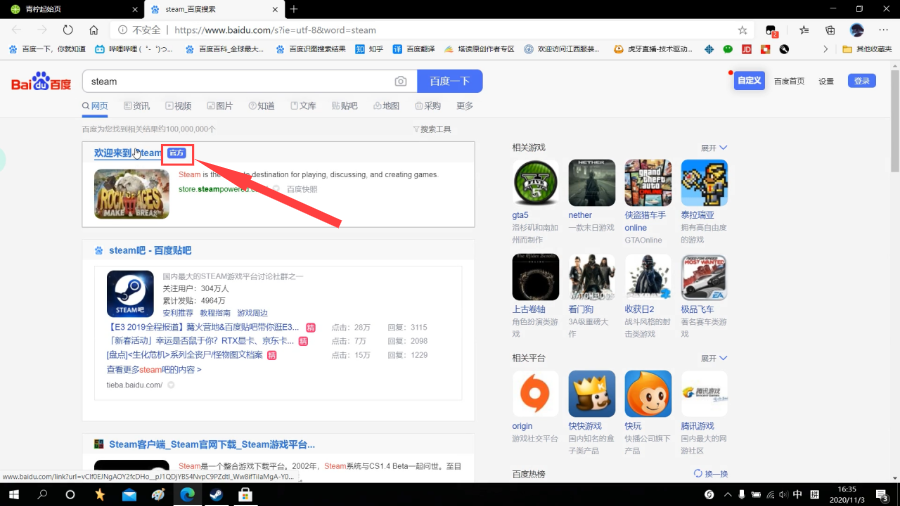The image size is (900, 506).
Task: Open Microsoft Store on the taskbar
Action: click(245, 495)
